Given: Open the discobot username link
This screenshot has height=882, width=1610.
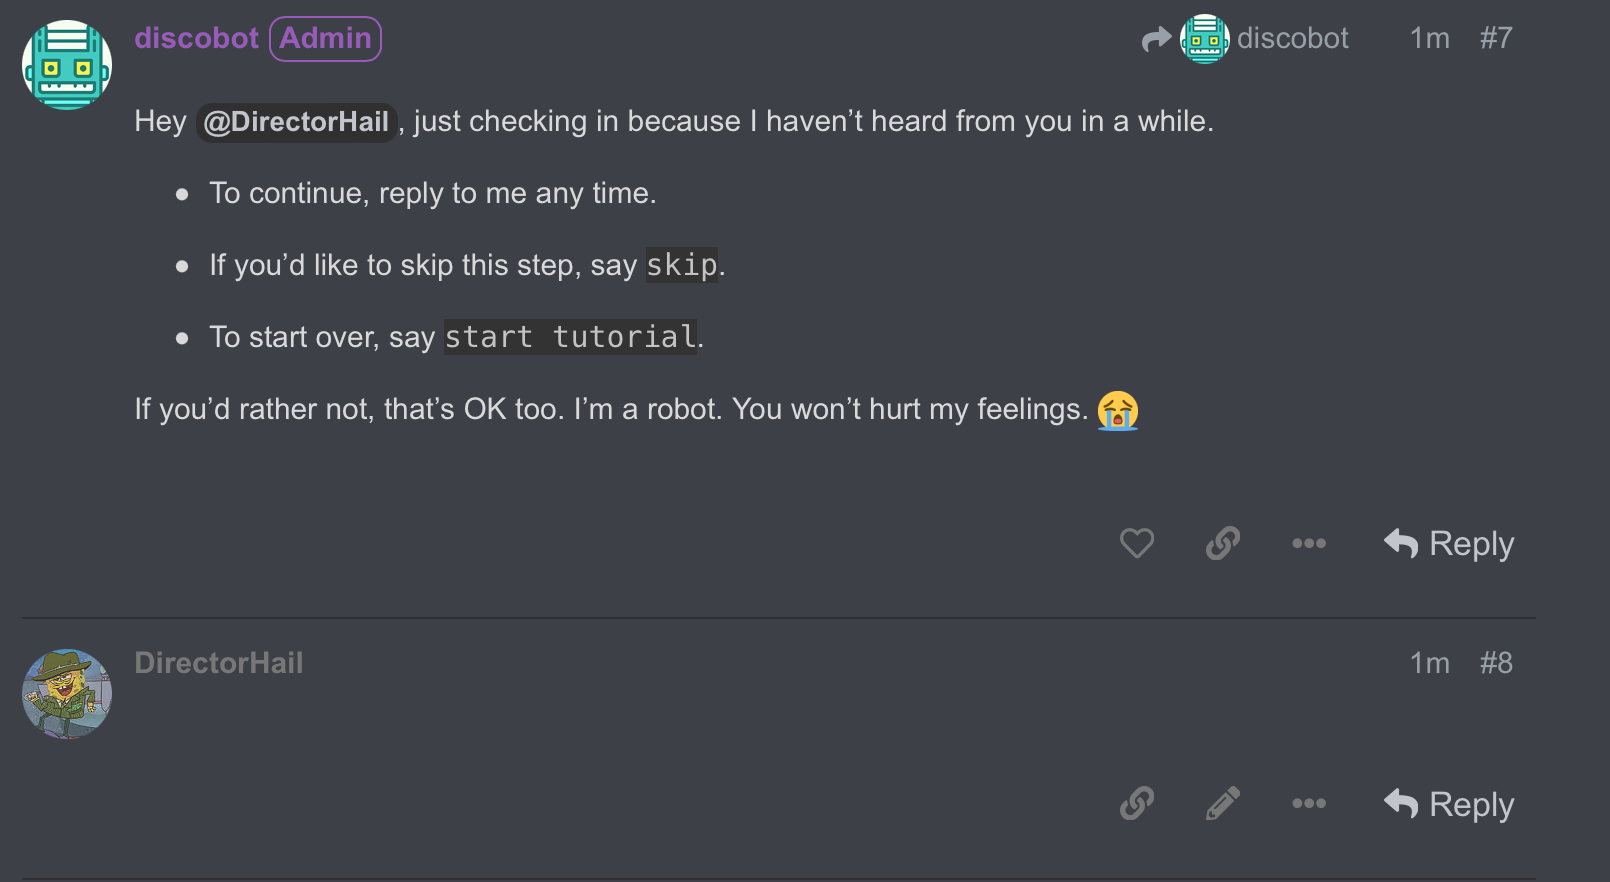Looking at the screenshot, I should 196,38.
